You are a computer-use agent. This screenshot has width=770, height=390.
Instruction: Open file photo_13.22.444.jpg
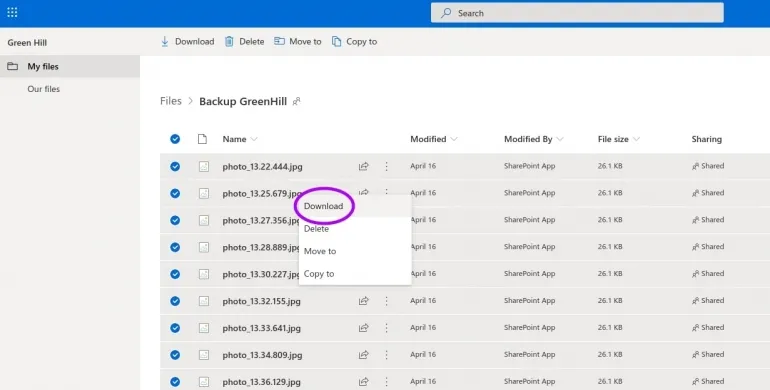pyautogui.click(x=262, y=167)
